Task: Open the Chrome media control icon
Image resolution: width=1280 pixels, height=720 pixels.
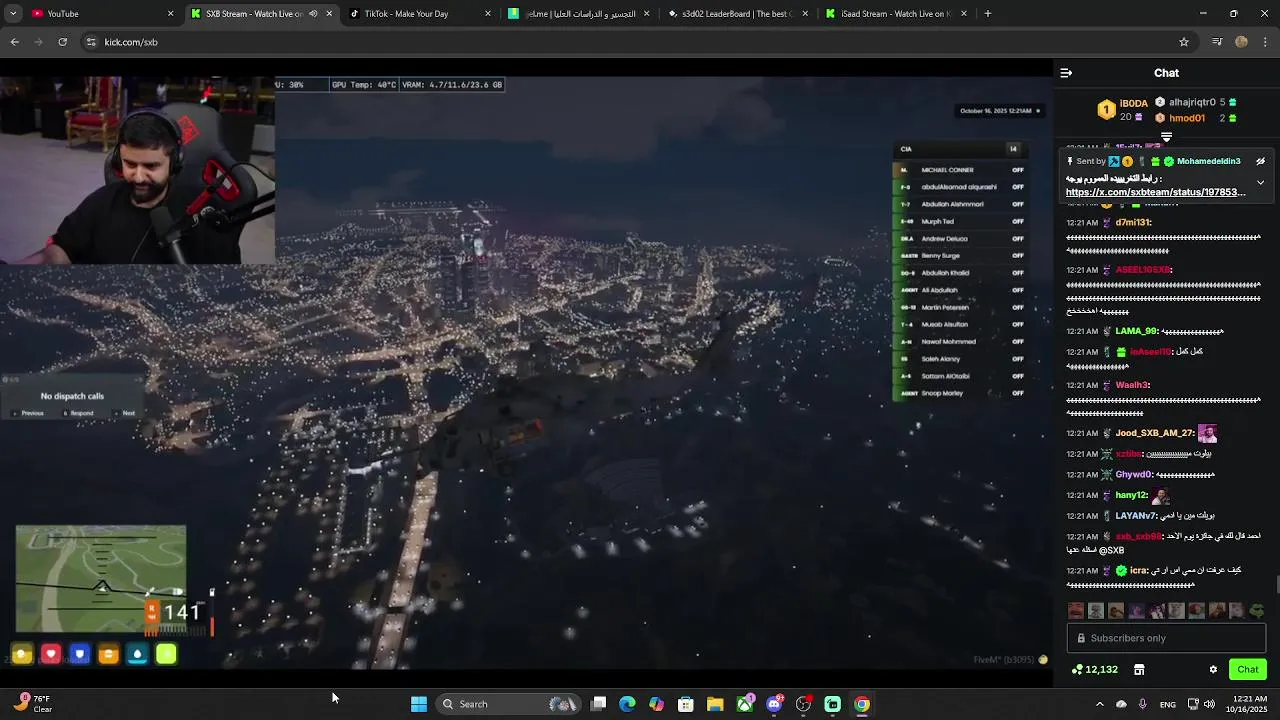Action: tap(1217, 42)
